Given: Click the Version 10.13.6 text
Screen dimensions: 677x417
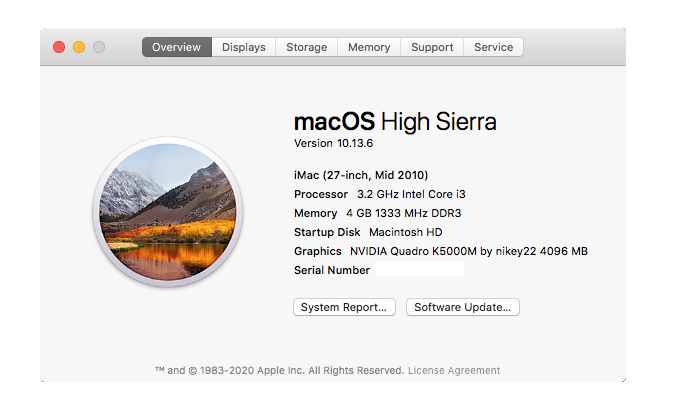Looking at the screenshot, I should [333, 143].
